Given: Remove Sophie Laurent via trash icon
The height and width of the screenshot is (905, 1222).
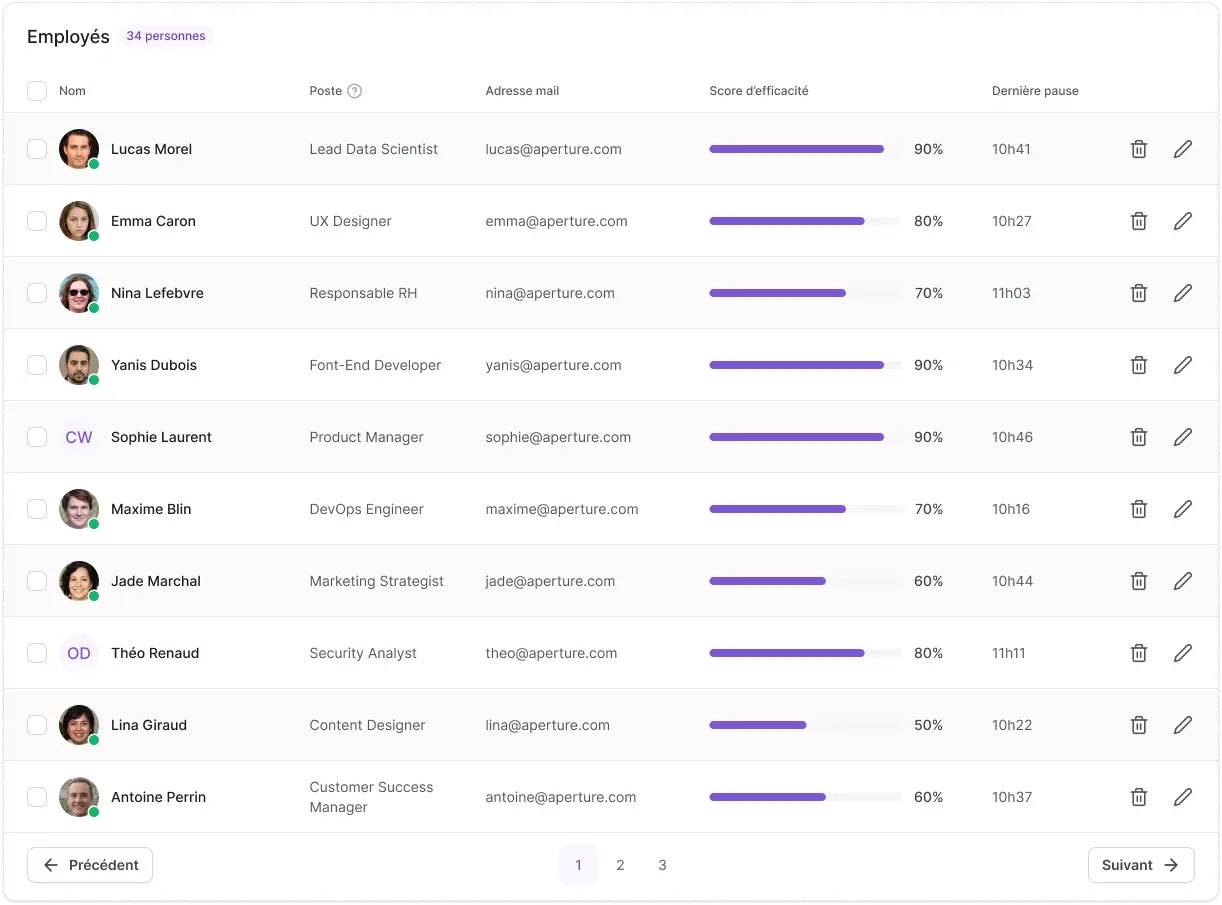Looking at the screenshot, I should coord(1138,437).
